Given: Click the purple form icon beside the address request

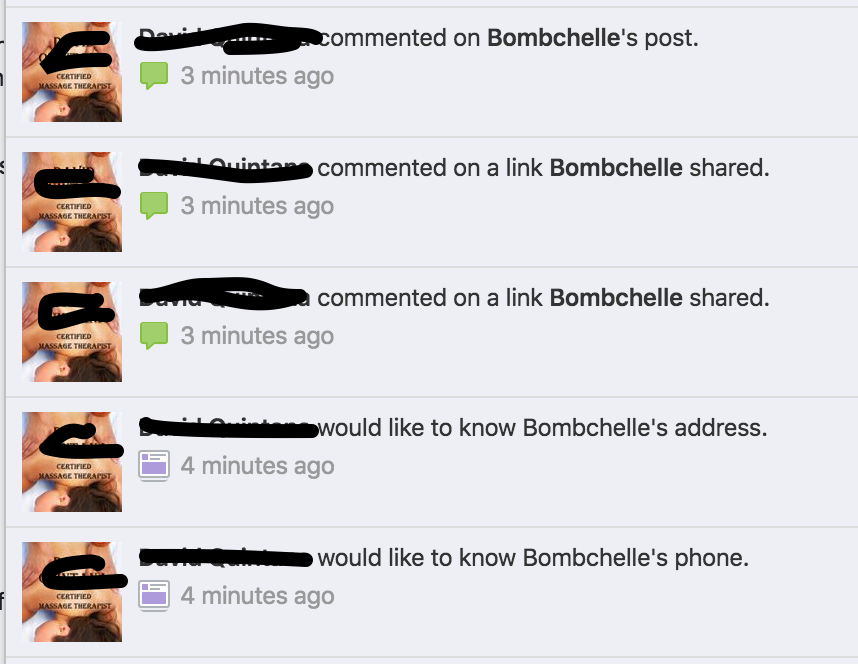Looking at the screenshot, I should [x=154, y=466].
